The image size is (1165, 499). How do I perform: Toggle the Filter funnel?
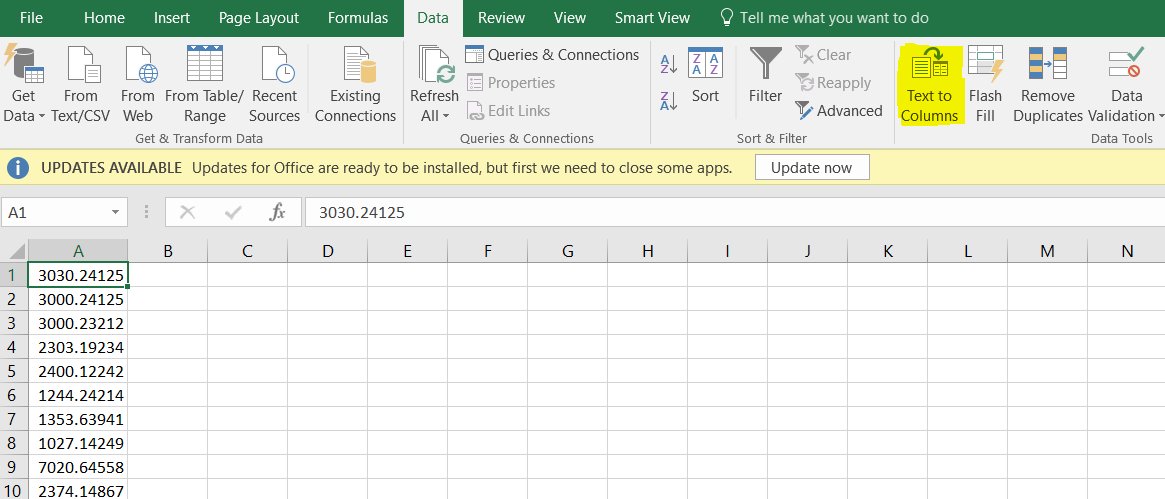pos(765,75)
